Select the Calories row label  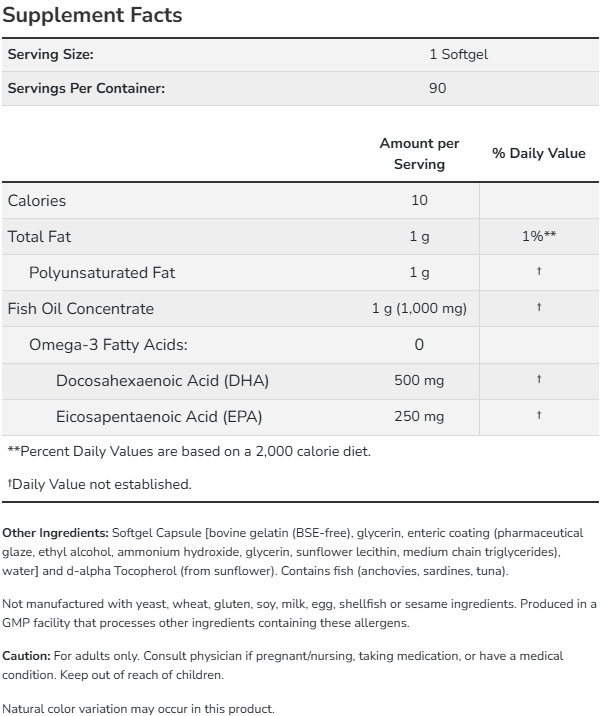point(37,200)
